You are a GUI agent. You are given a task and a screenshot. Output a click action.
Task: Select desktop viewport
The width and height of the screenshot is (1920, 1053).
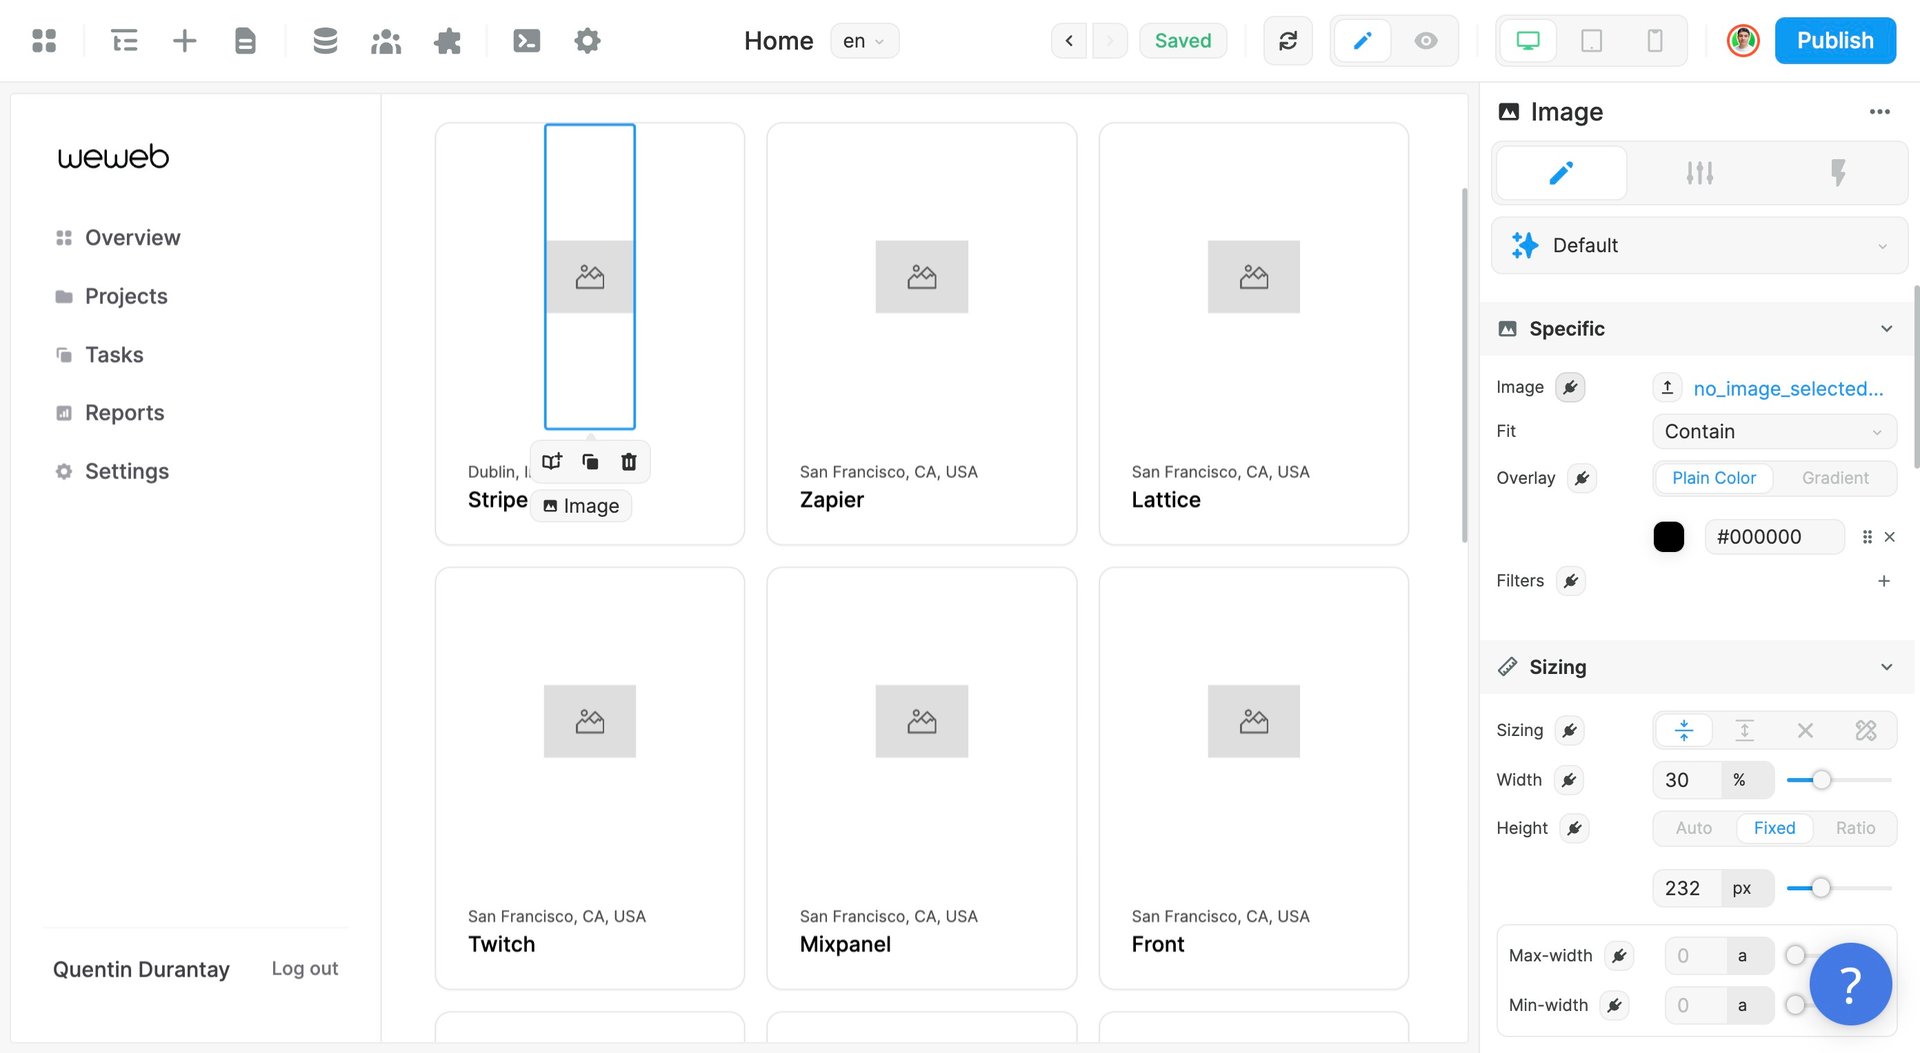pos(1528,41)
